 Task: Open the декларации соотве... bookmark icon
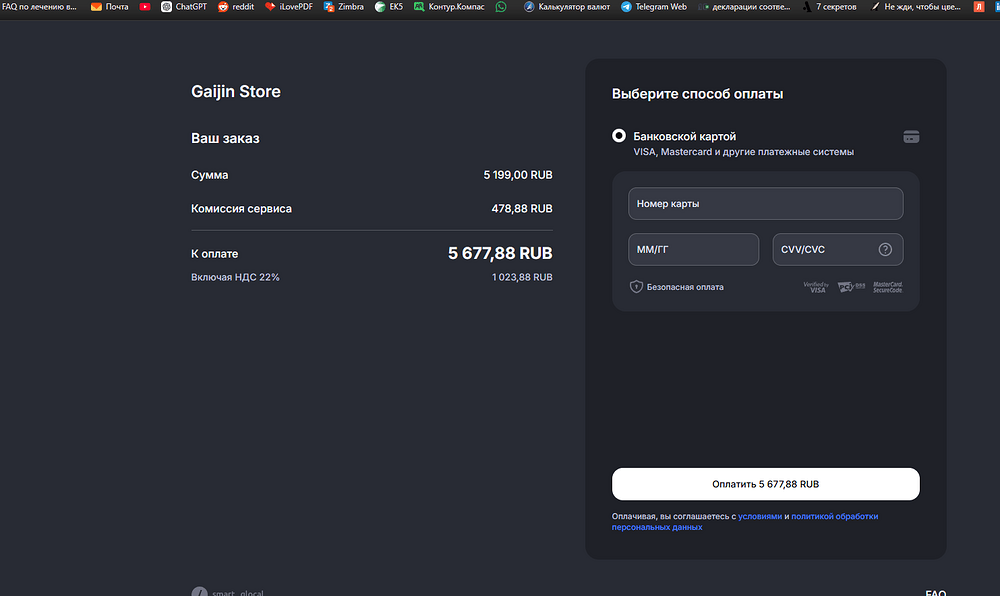(x=703, y=7)
